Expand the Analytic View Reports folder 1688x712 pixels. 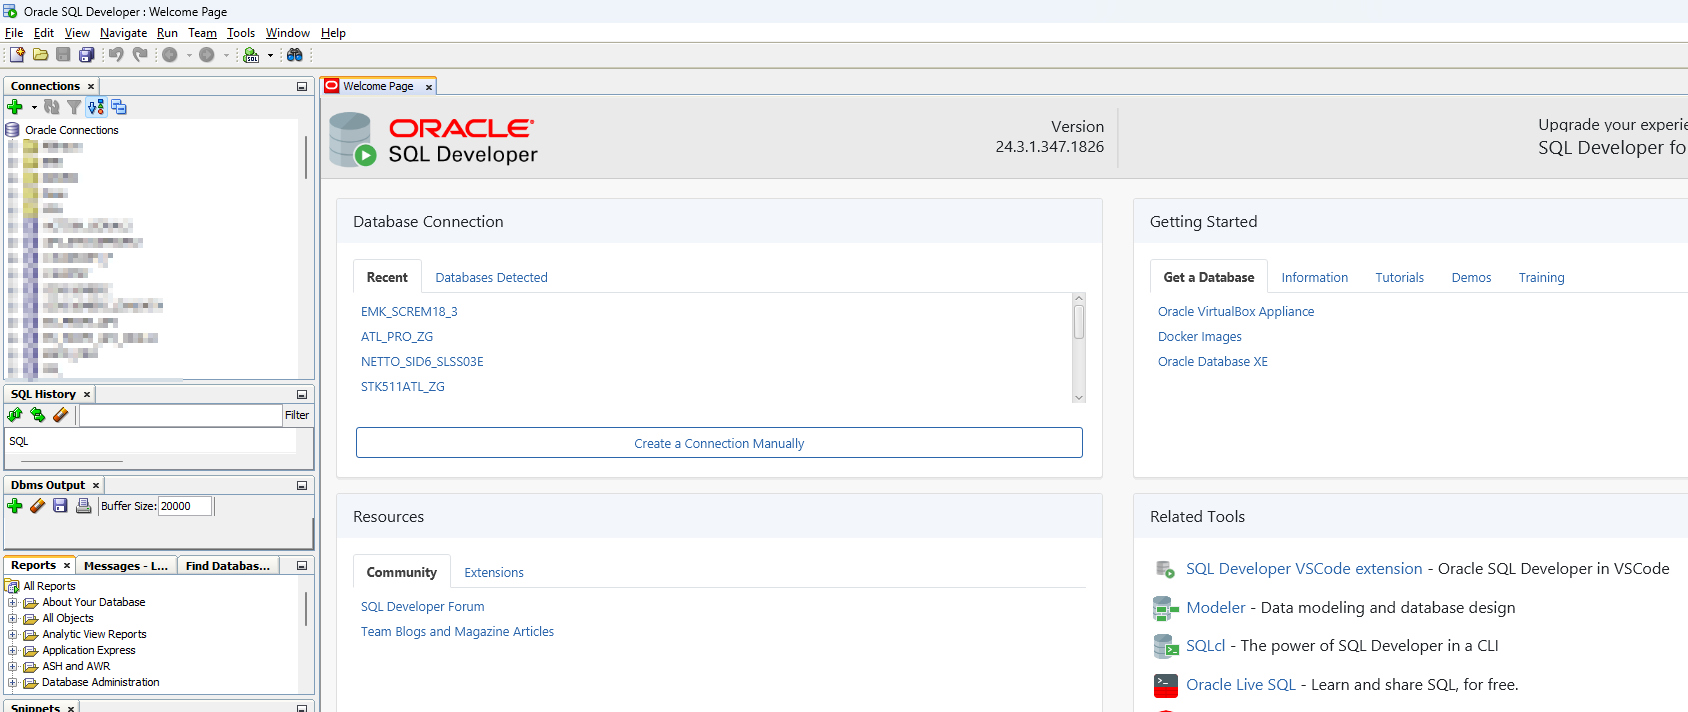[x=12, y=635]
